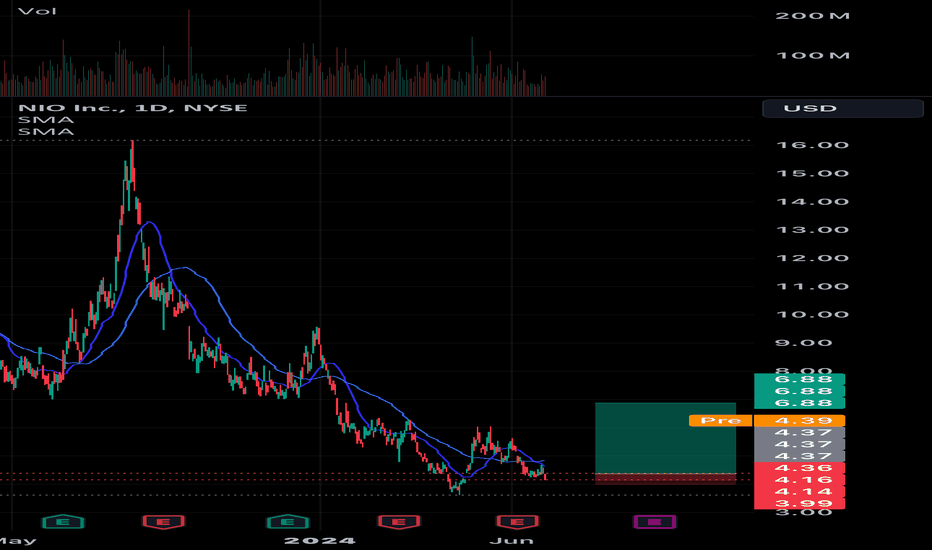Click the red stop-loss zone of long position
Screen dimensions: 932x550
tap(665, 479)
